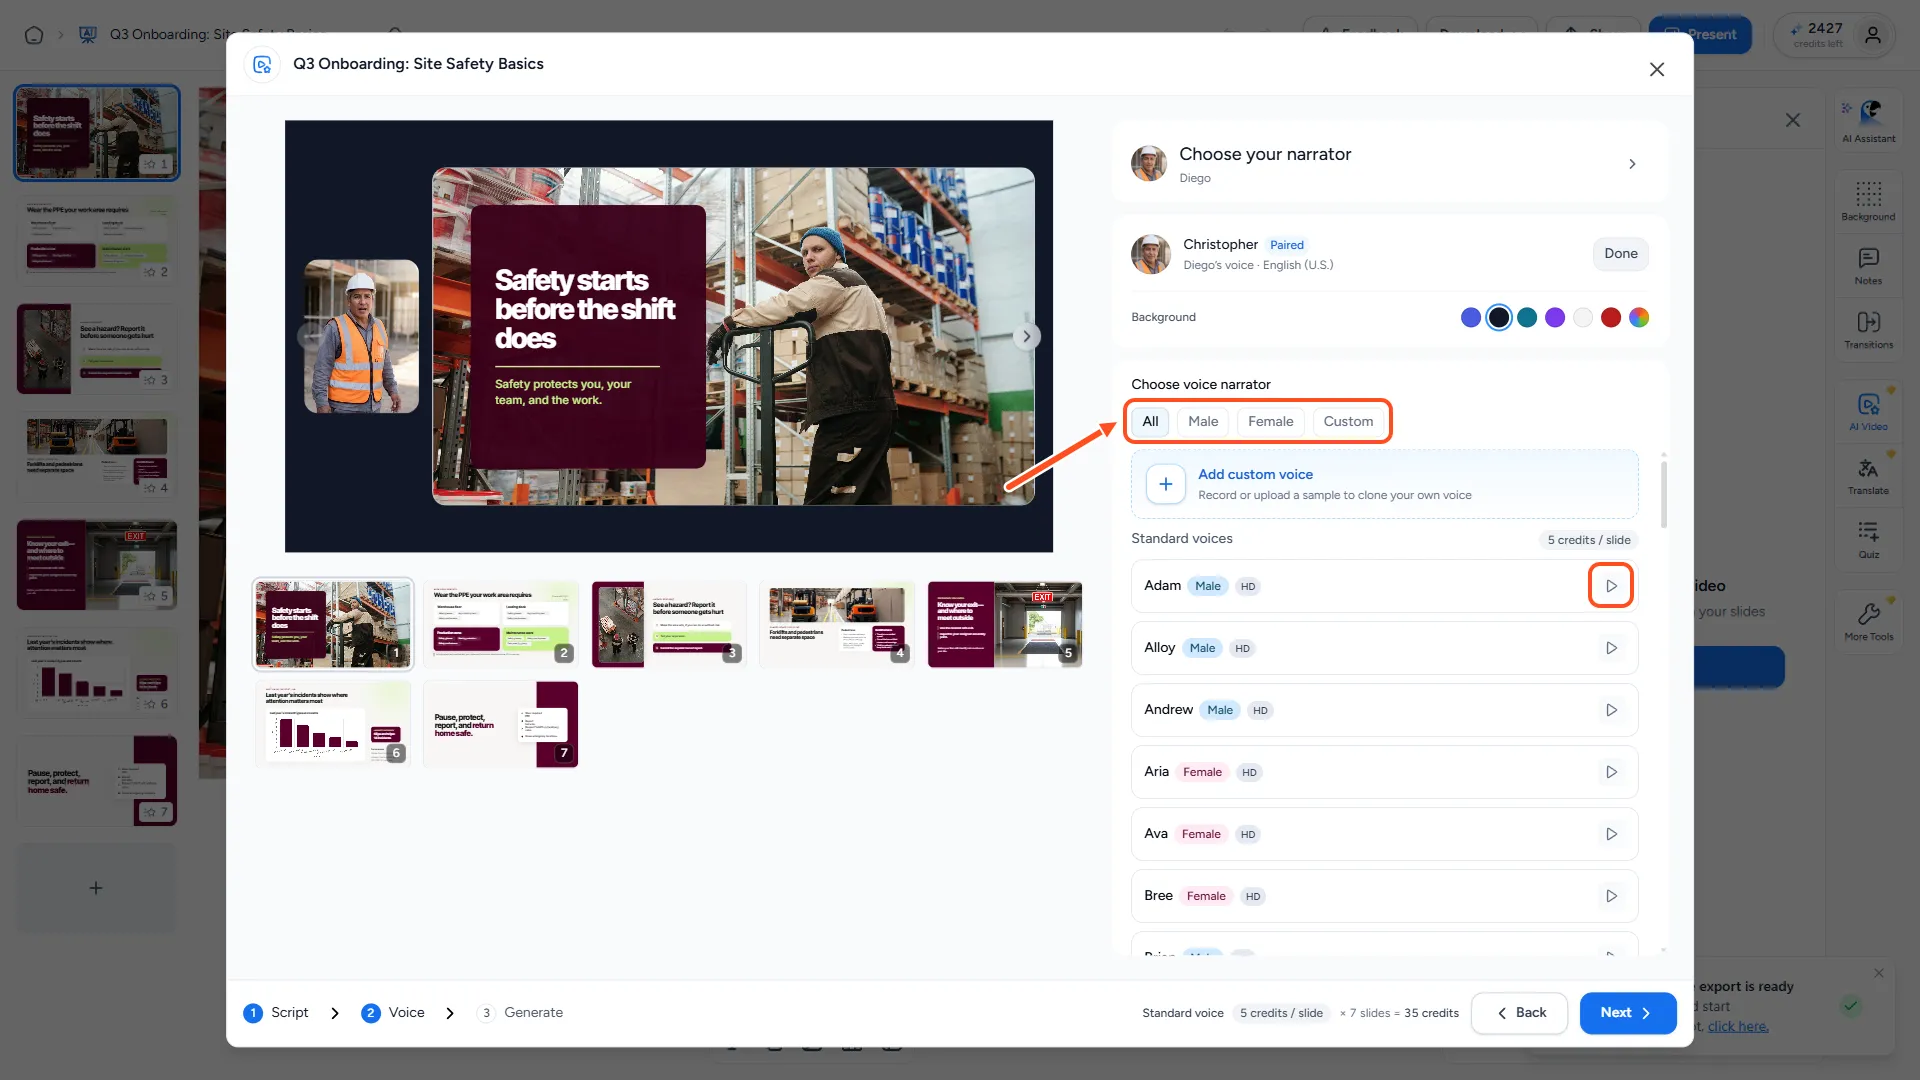Click Done for Christopher narrator
The width and height of the screenshot is (1920, 1080).
point(1620,254)
